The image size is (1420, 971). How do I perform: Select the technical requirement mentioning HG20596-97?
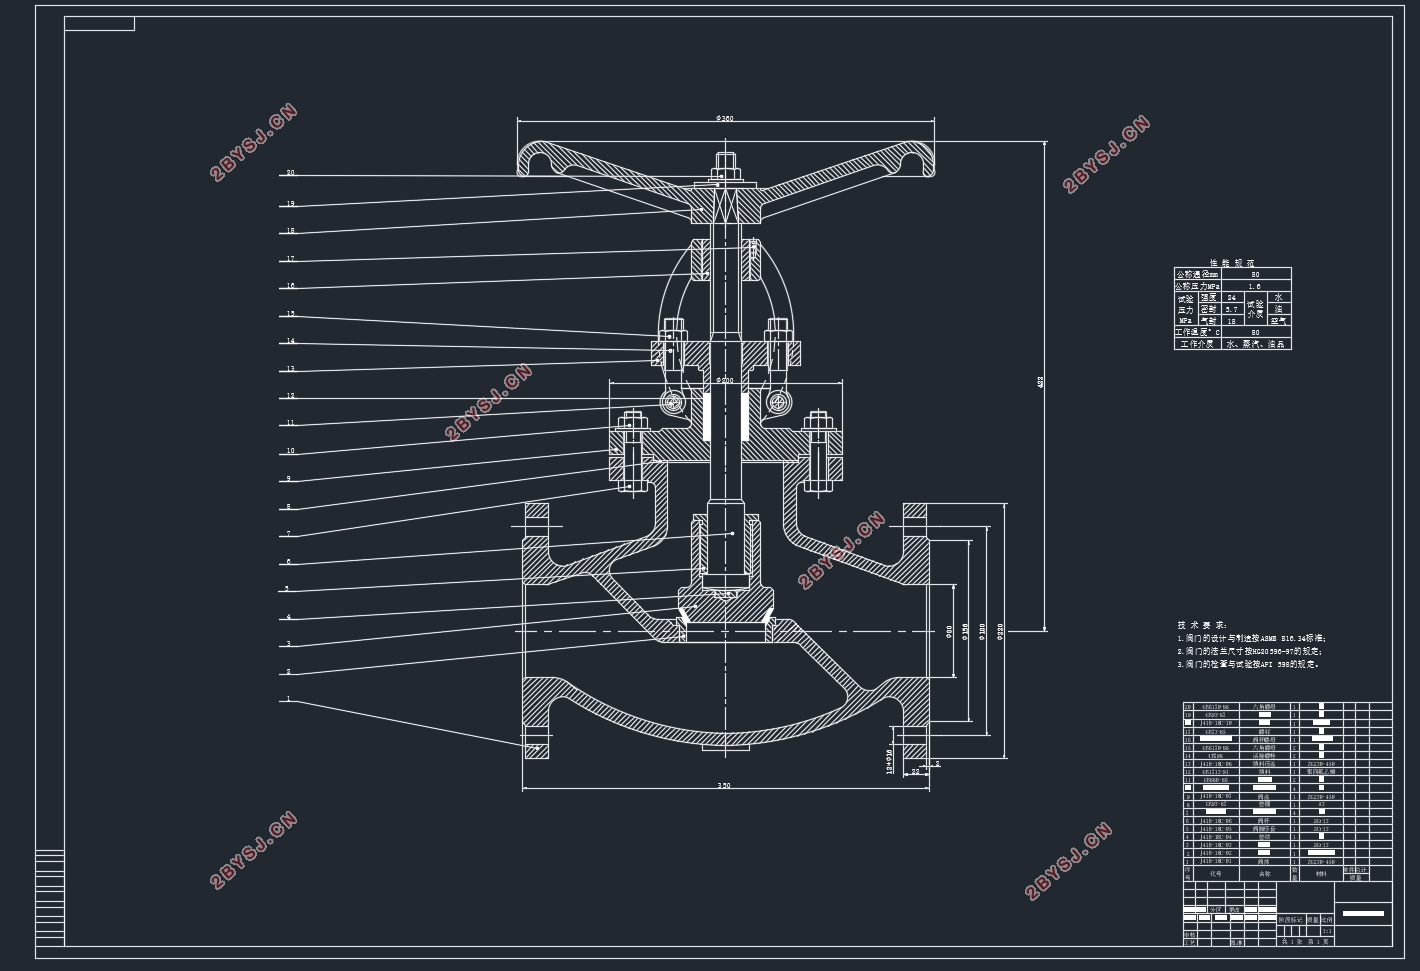point(1250,650)
